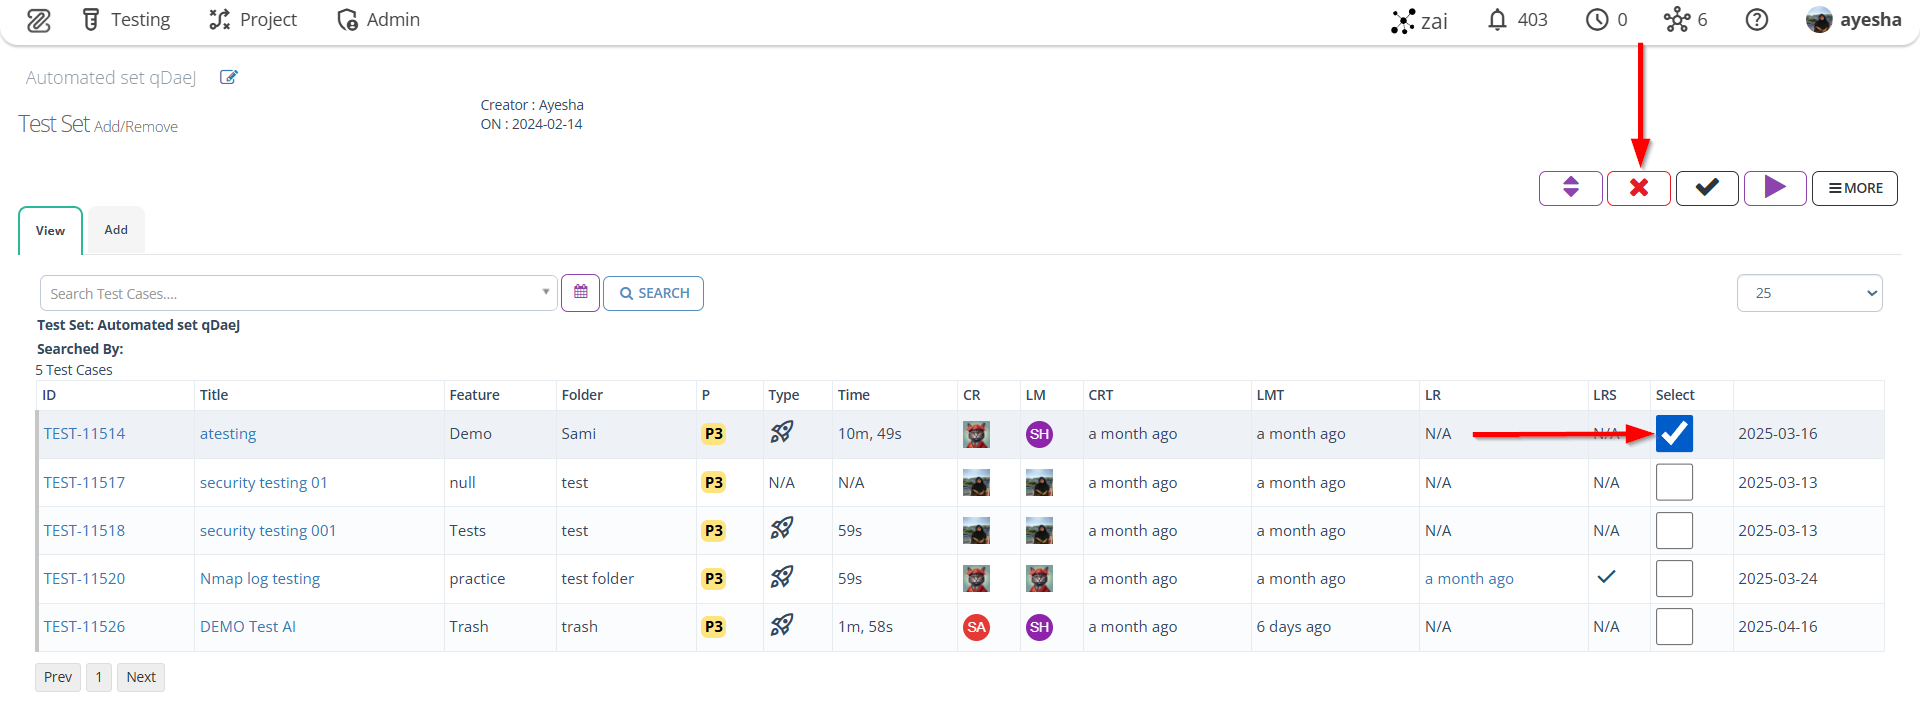Check the select box for TEST-11517
1920x710 pixels.
click(1674, 482)
